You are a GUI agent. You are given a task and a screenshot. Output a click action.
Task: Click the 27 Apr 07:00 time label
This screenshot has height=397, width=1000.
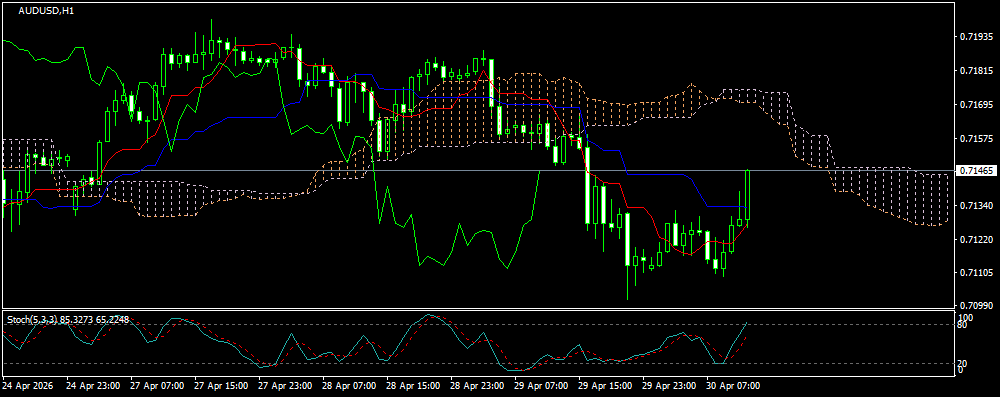pos(158,386)
